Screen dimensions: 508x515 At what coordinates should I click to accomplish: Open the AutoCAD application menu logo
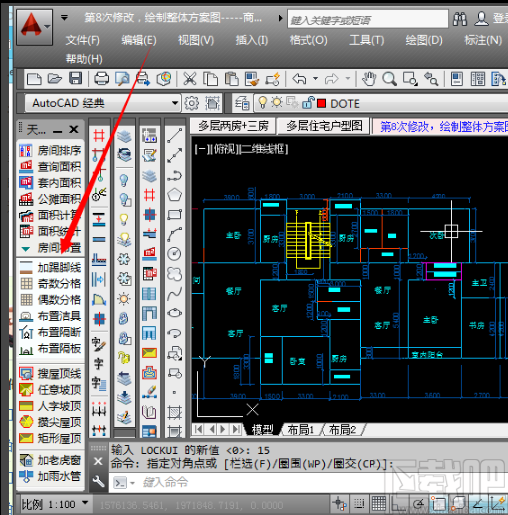click(x=34, y=27)
